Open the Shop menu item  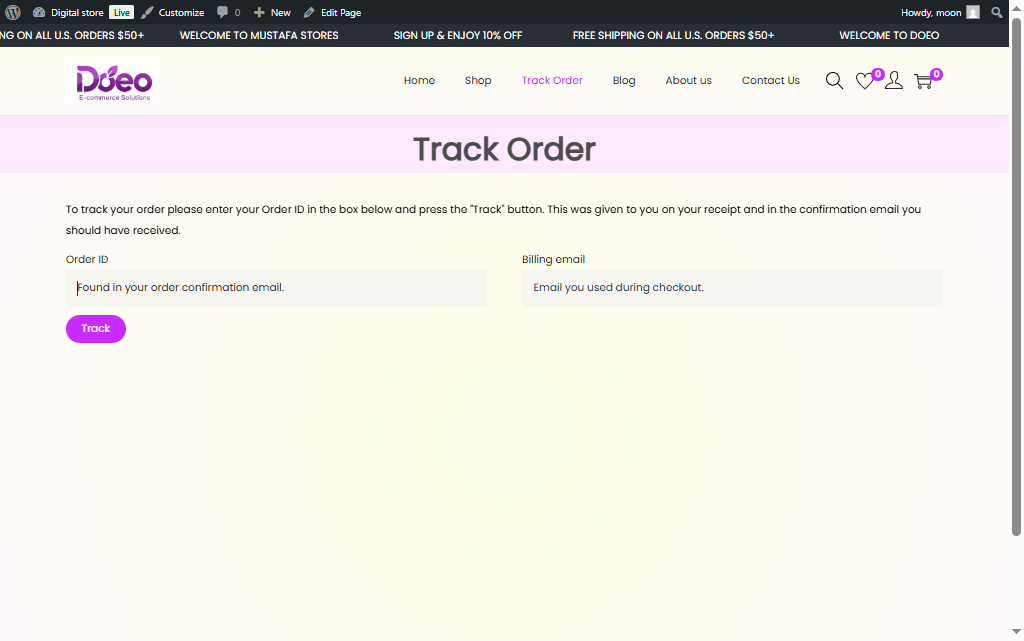478,81
